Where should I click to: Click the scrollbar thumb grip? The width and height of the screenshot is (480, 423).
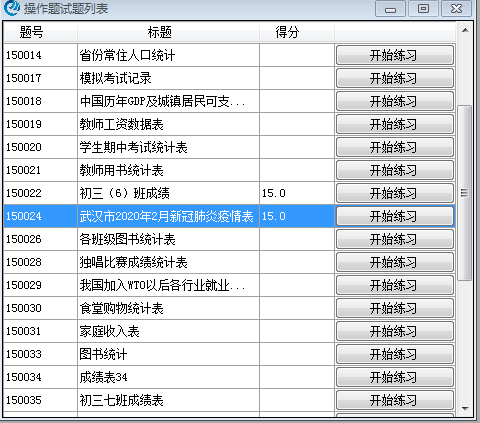point(464,193)
